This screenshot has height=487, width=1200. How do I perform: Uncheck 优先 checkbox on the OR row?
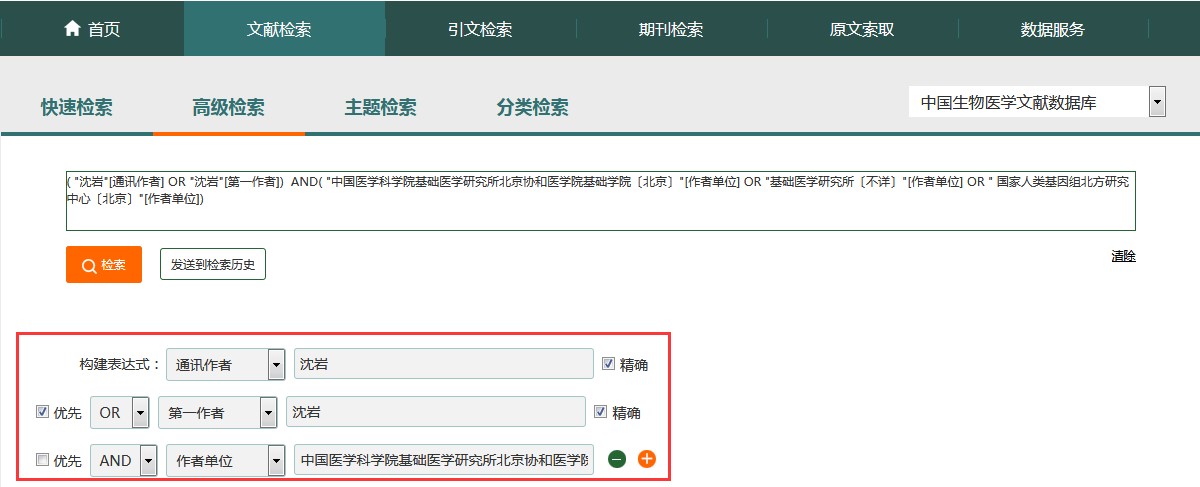click(x=42, y=412)
